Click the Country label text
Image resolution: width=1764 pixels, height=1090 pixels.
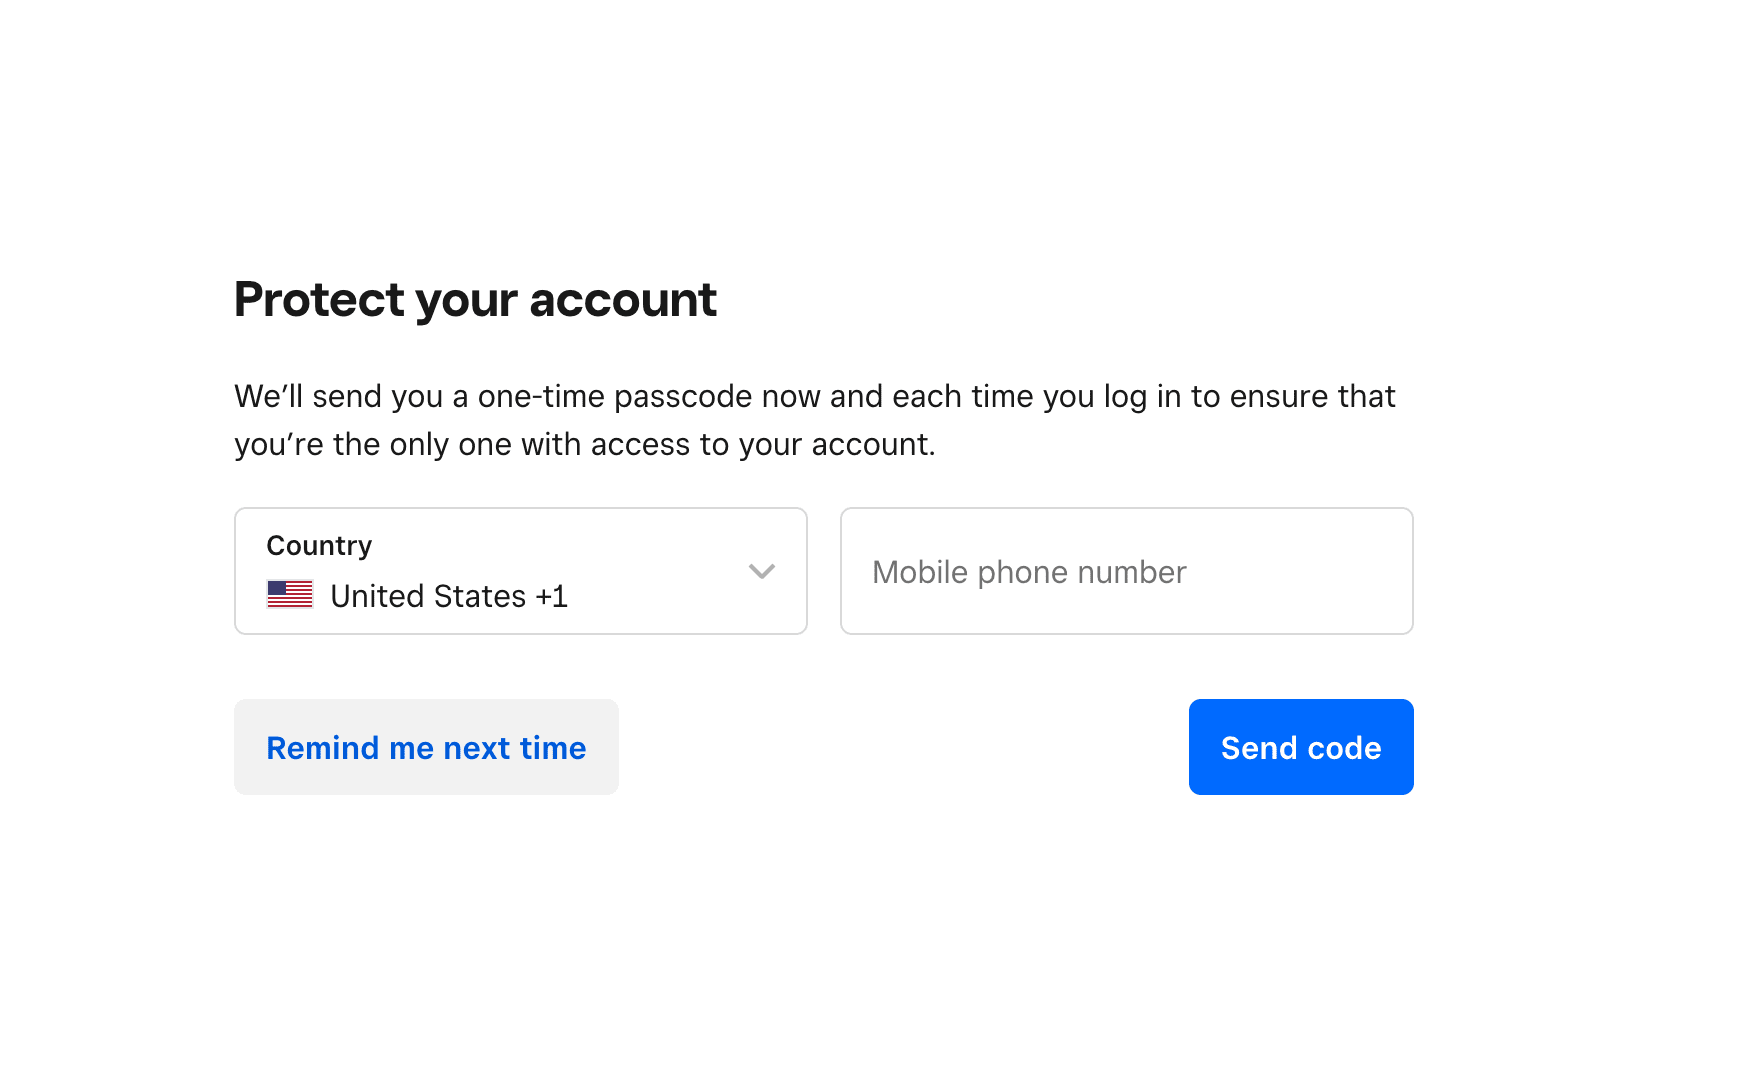point(317,545)
